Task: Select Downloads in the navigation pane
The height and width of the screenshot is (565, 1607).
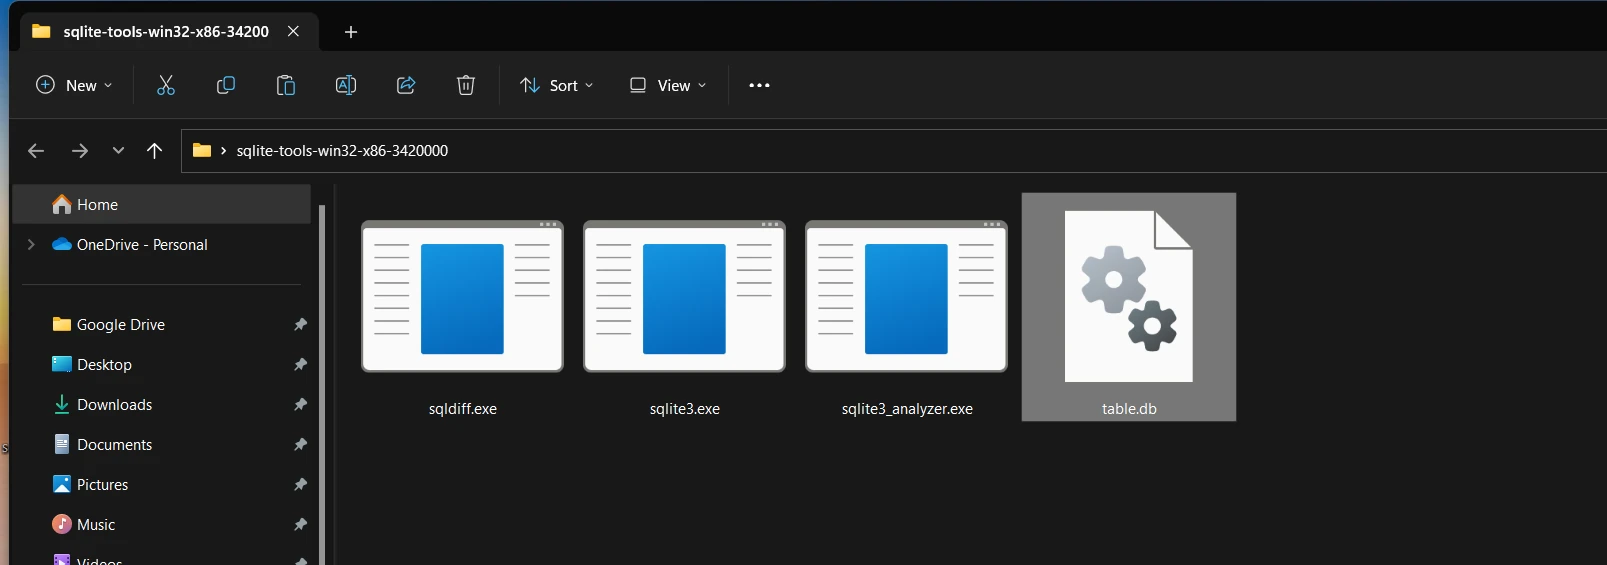Action: [114, 404]
